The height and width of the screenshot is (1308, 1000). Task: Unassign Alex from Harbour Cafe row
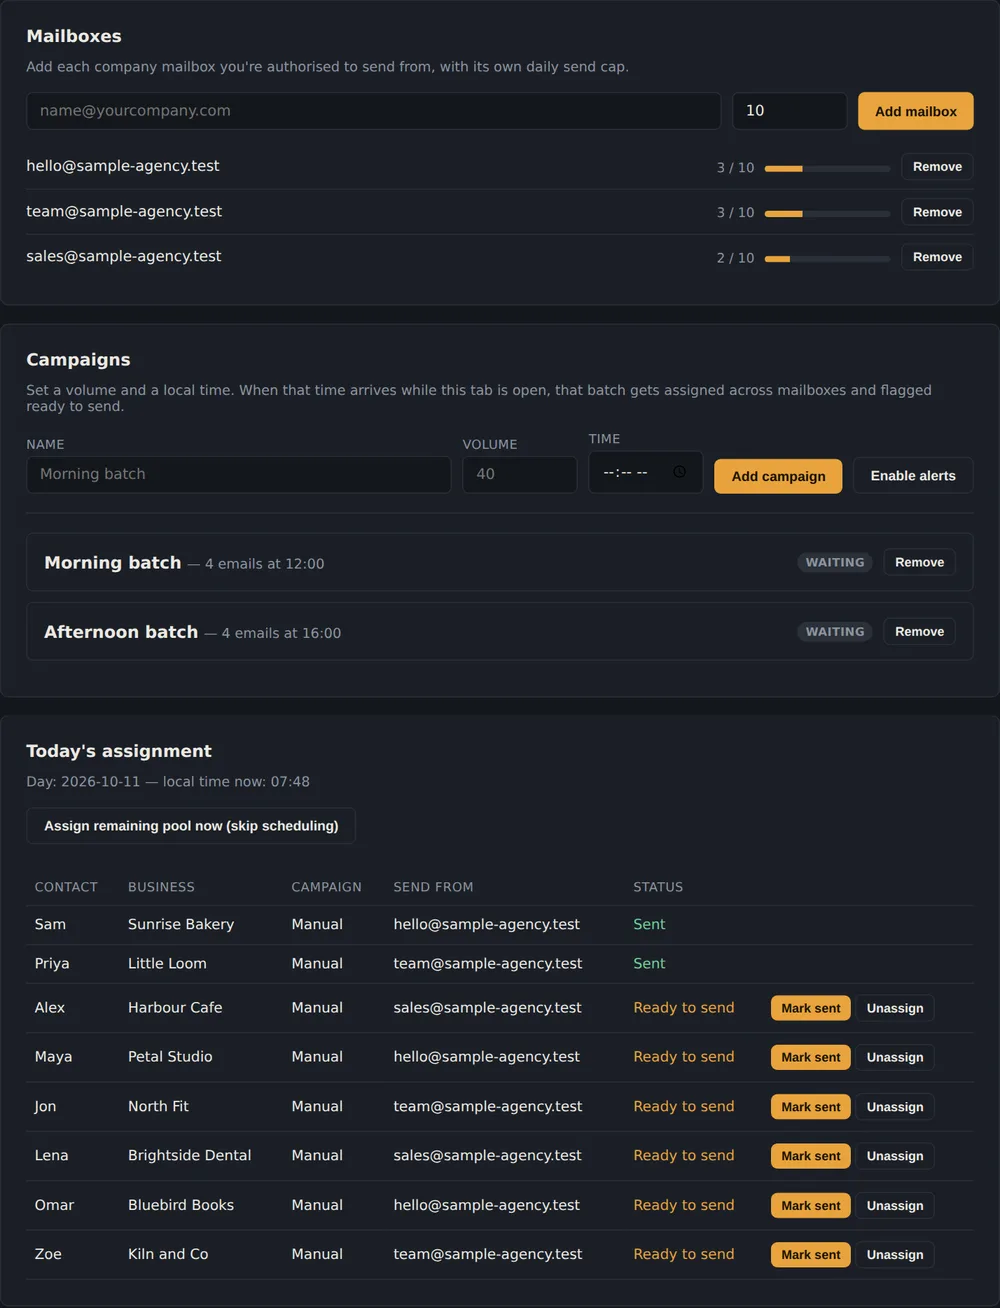[x=895, y=1008]
